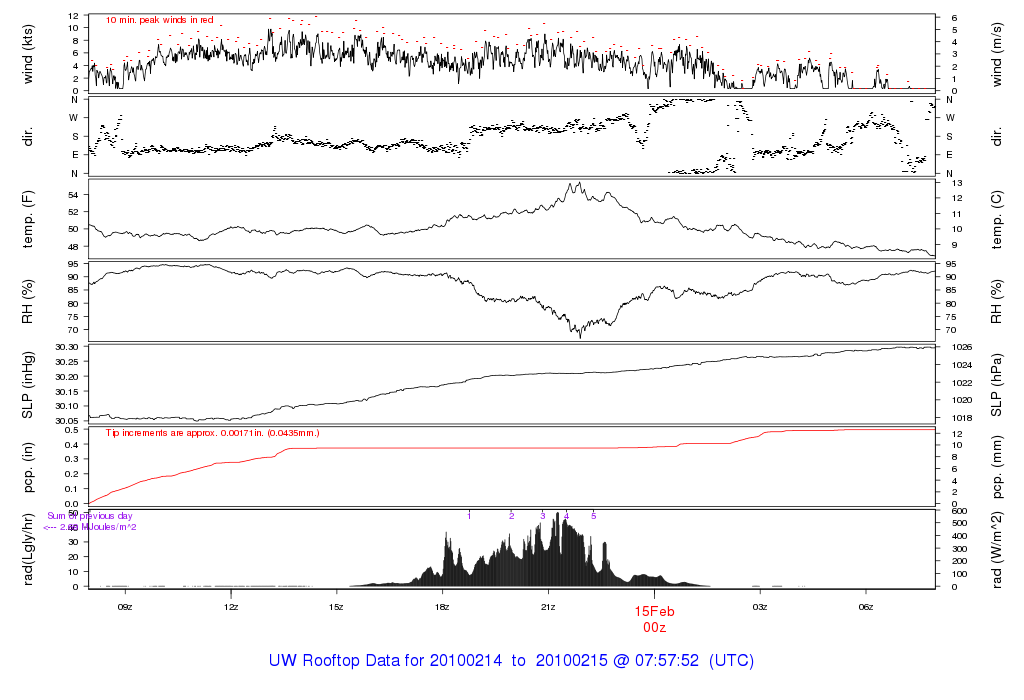
Task: Click the 'Tip increments are approx. 0.00171in.' note
Action: click(x=187, y=433)
